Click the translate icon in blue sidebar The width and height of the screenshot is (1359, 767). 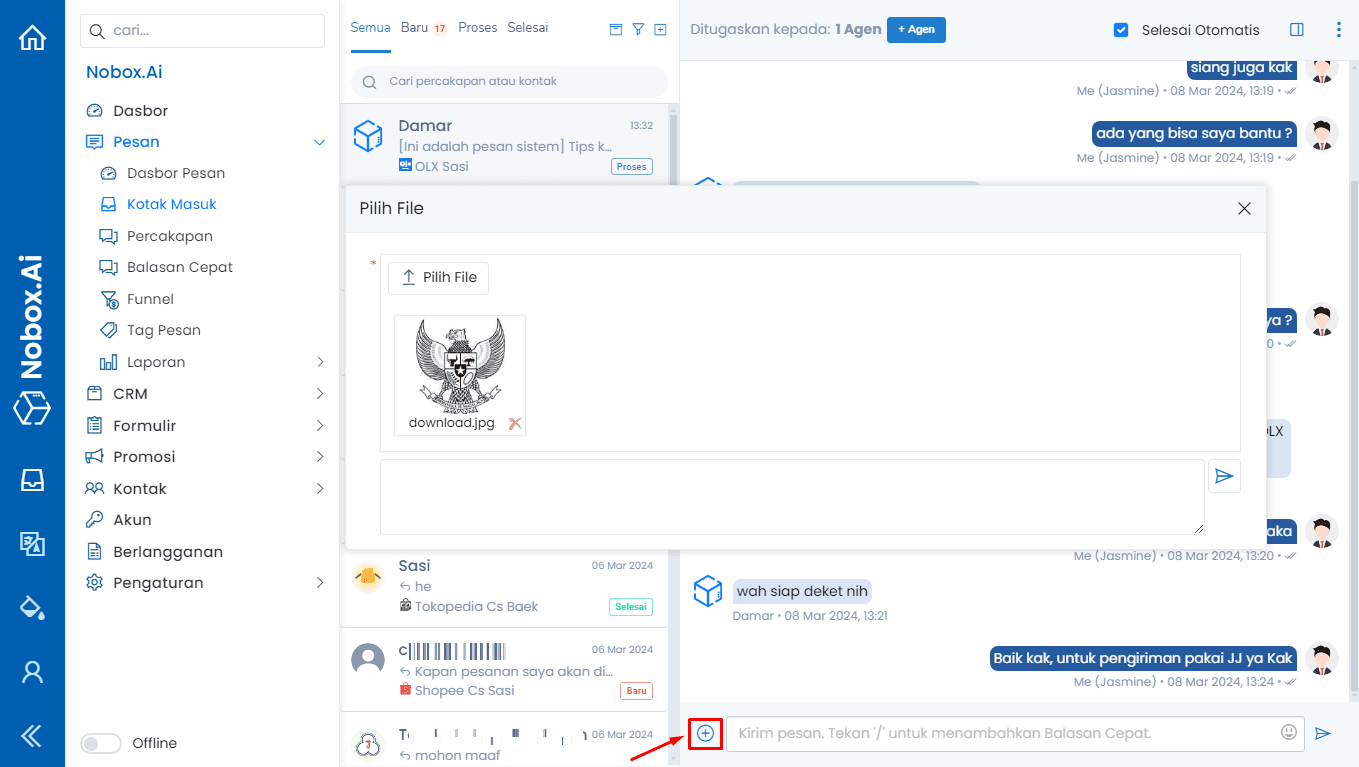(32, 544)
